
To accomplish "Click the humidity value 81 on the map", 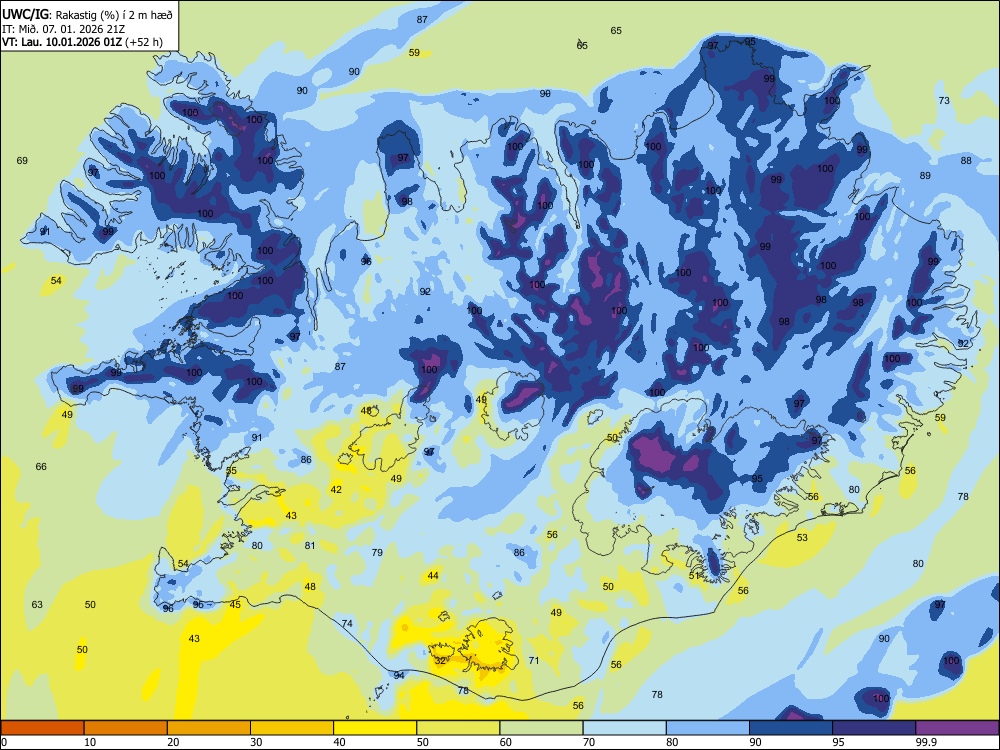I will pyautogui.click(x=310, y=545).
